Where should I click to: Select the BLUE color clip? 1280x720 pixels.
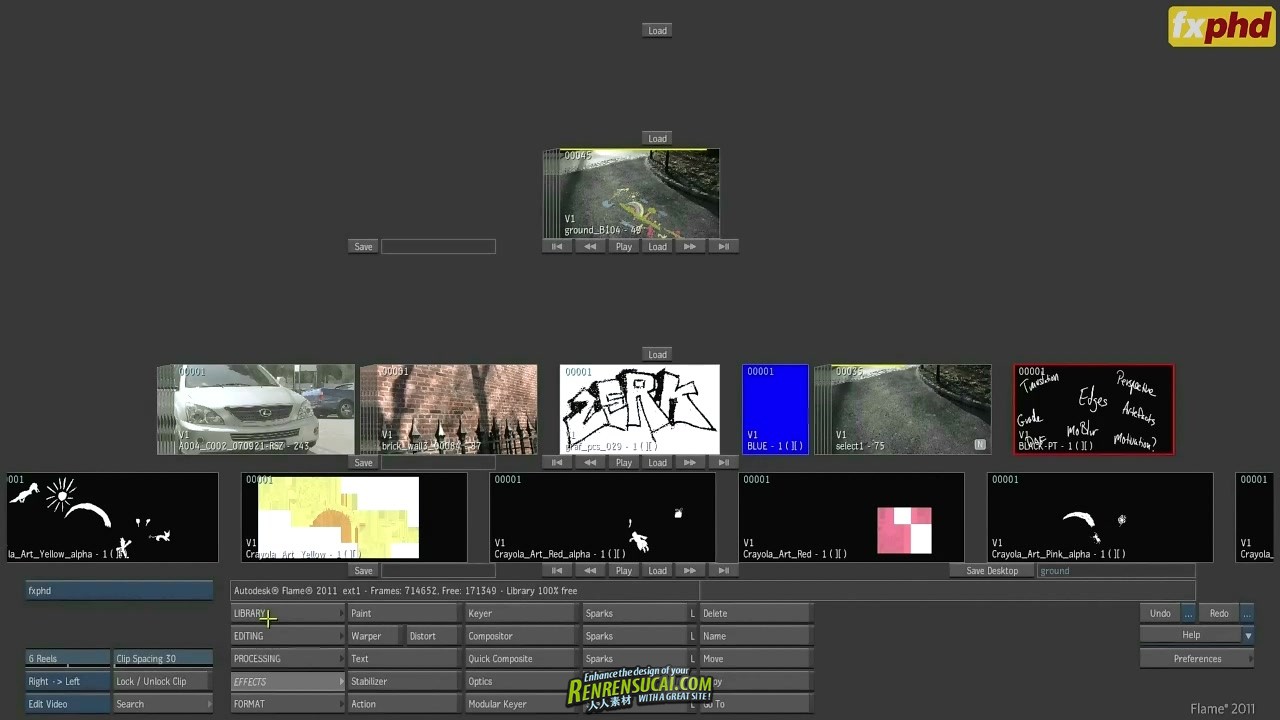click(x=775, y=409)
